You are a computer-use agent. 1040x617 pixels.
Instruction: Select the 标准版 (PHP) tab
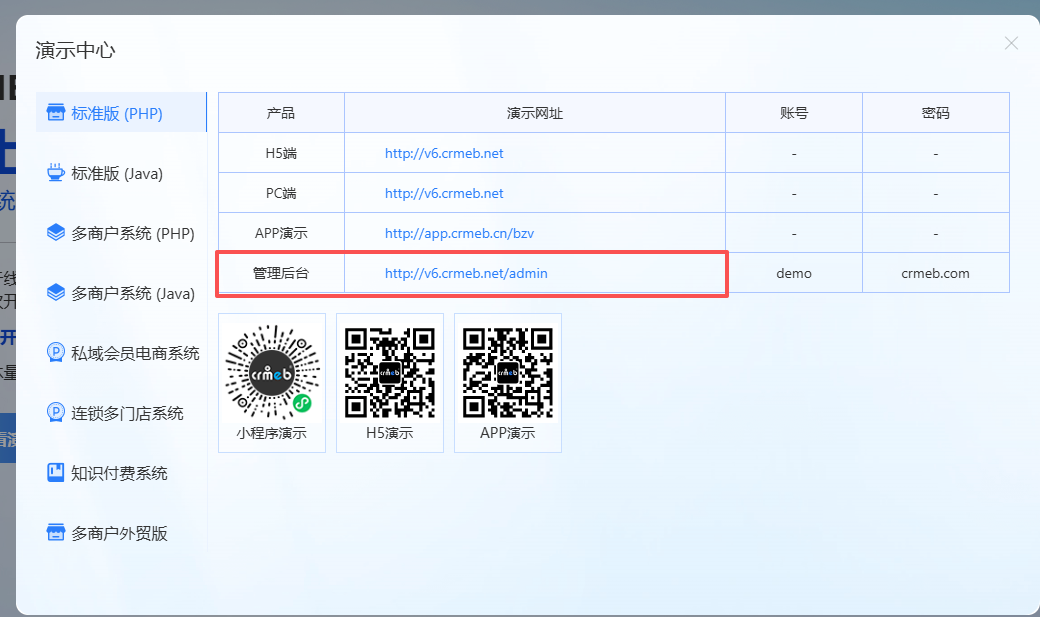tap(121, 113)
